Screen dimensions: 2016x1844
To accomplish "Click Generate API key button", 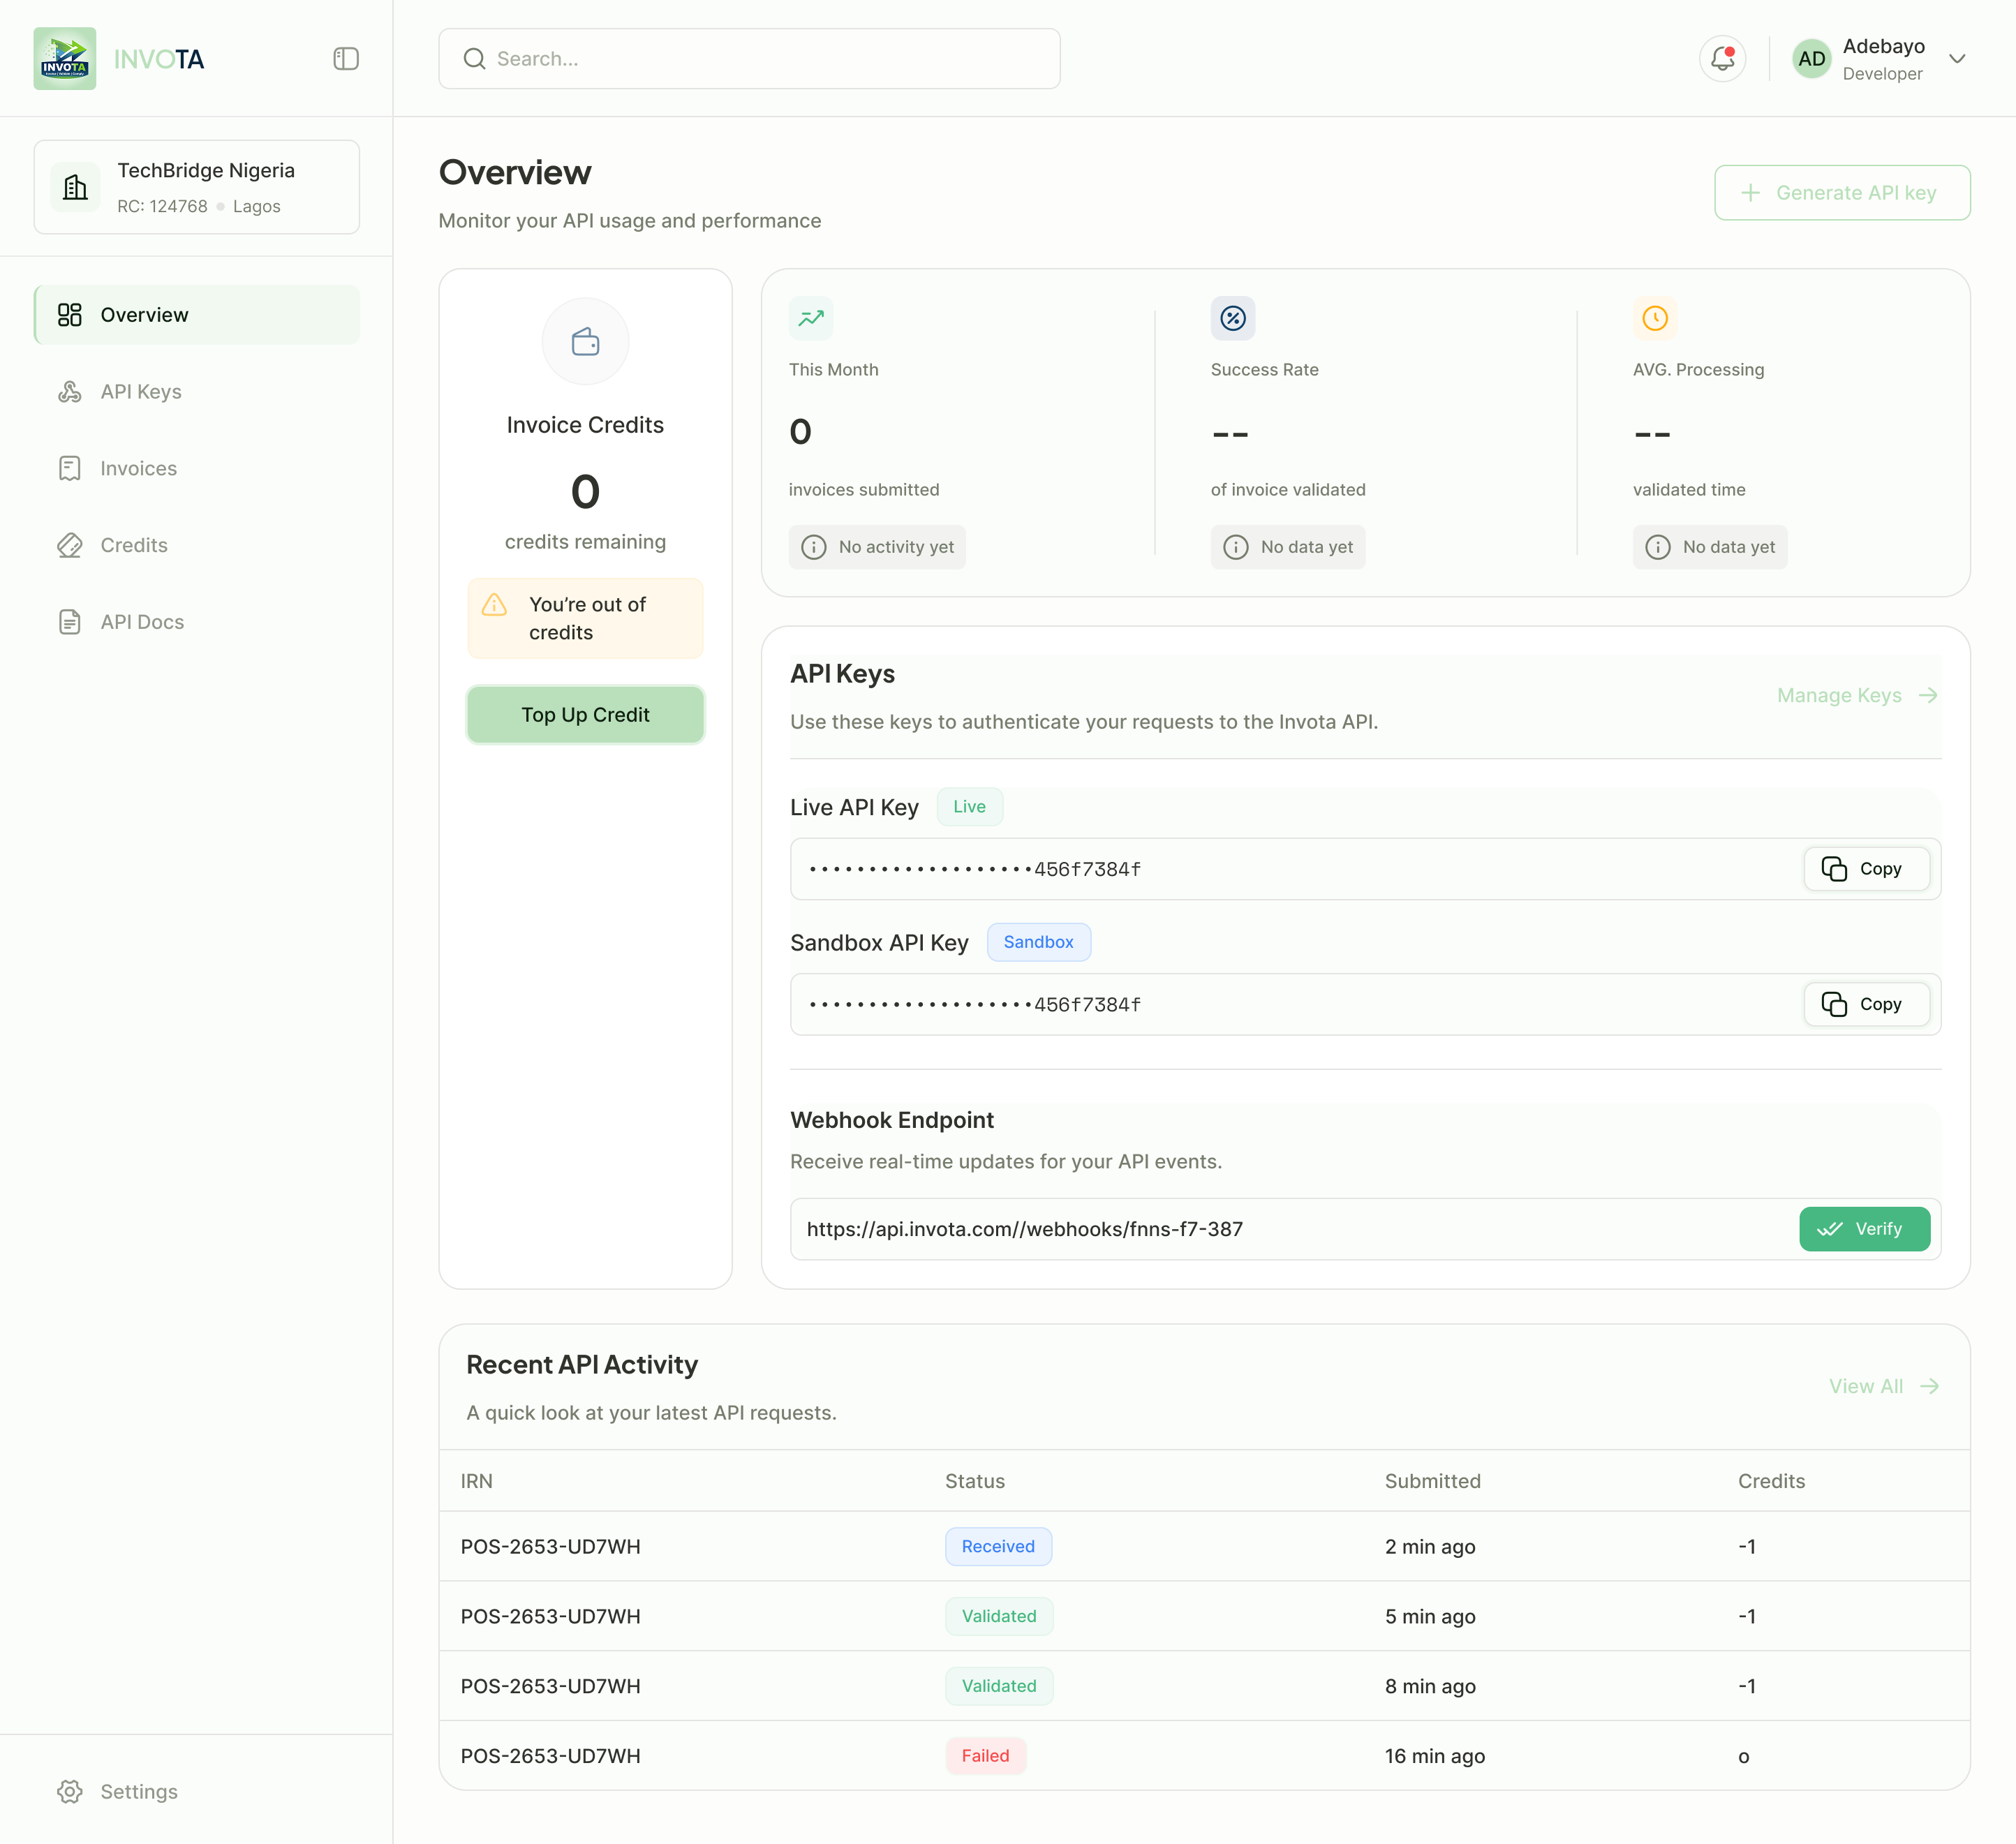I will (x=1842, y=193).
